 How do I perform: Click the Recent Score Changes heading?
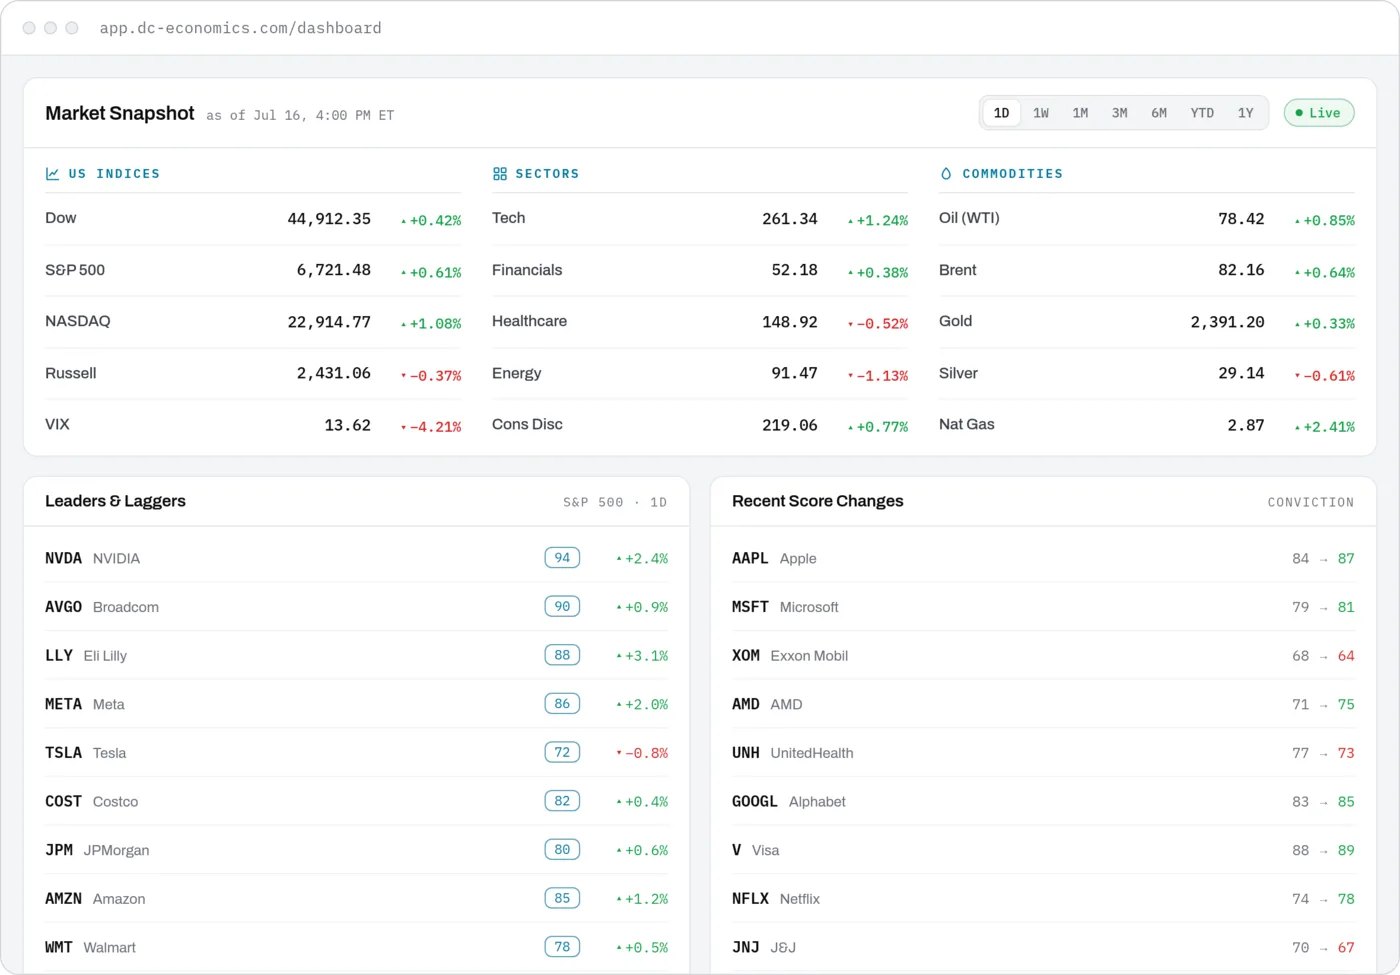coord(817,501)
